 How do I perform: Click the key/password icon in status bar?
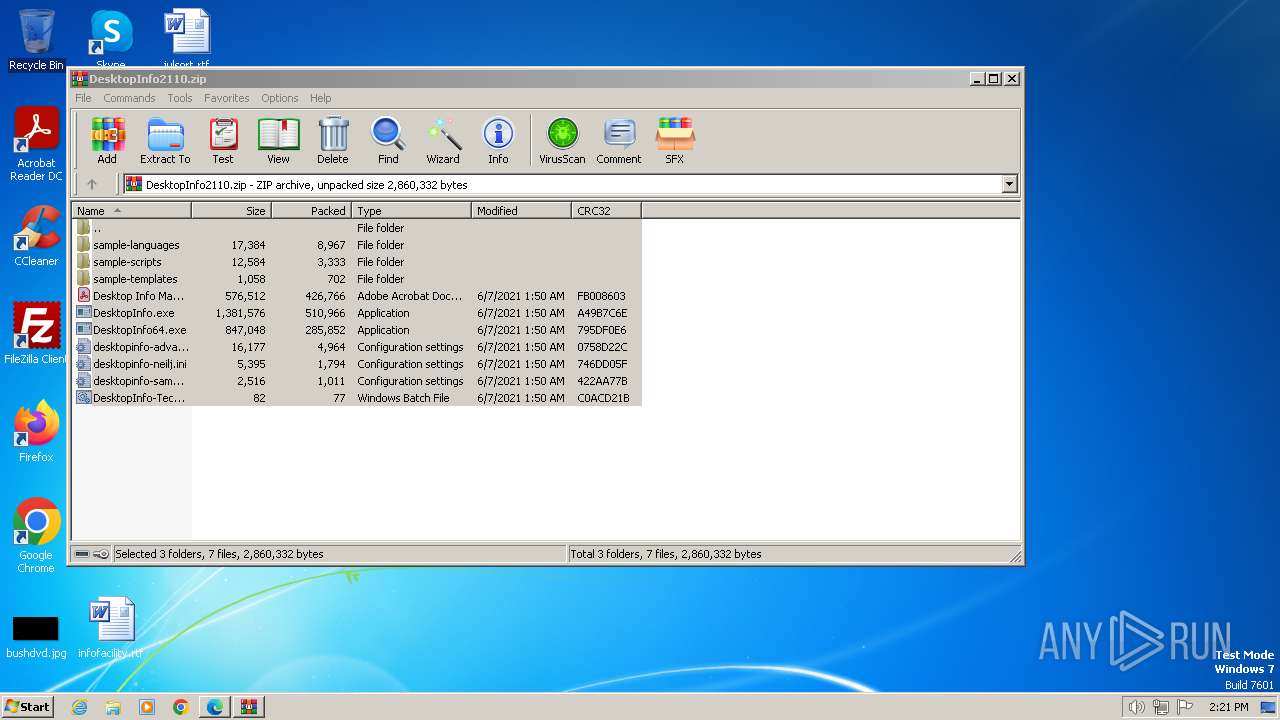101,554
